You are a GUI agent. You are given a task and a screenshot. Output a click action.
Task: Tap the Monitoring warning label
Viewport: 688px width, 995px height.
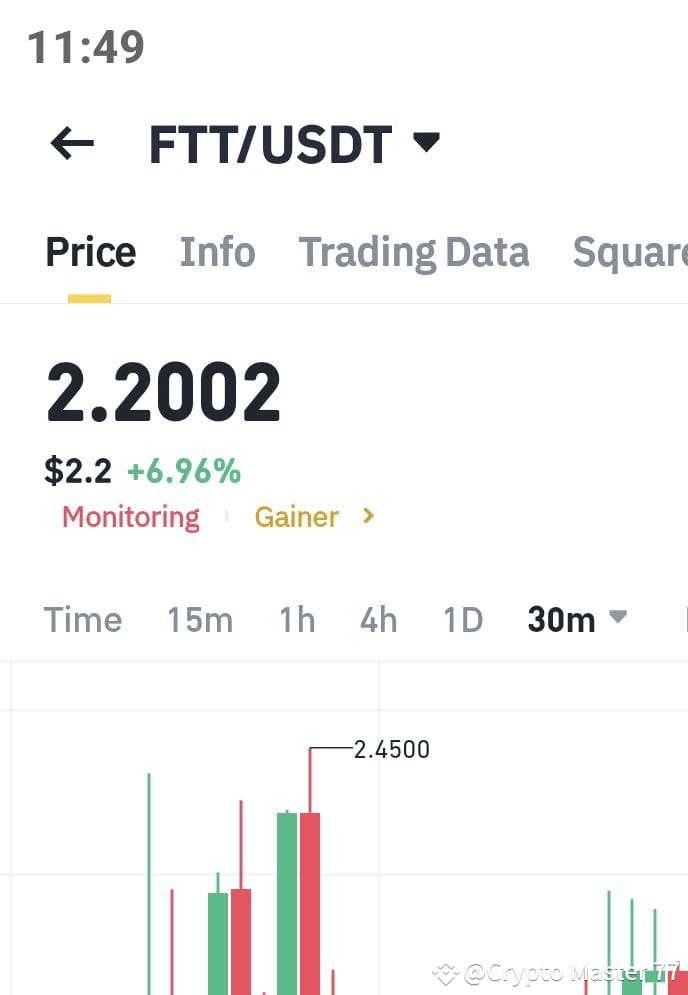pyautogui.click(x=130, y=516)
